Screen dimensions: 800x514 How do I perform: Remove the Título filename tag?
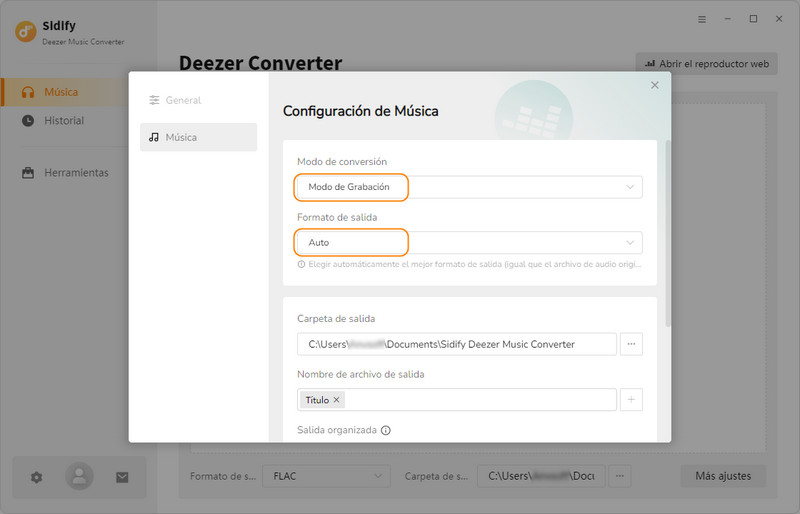pyautogui.click(x=336, y=400)
